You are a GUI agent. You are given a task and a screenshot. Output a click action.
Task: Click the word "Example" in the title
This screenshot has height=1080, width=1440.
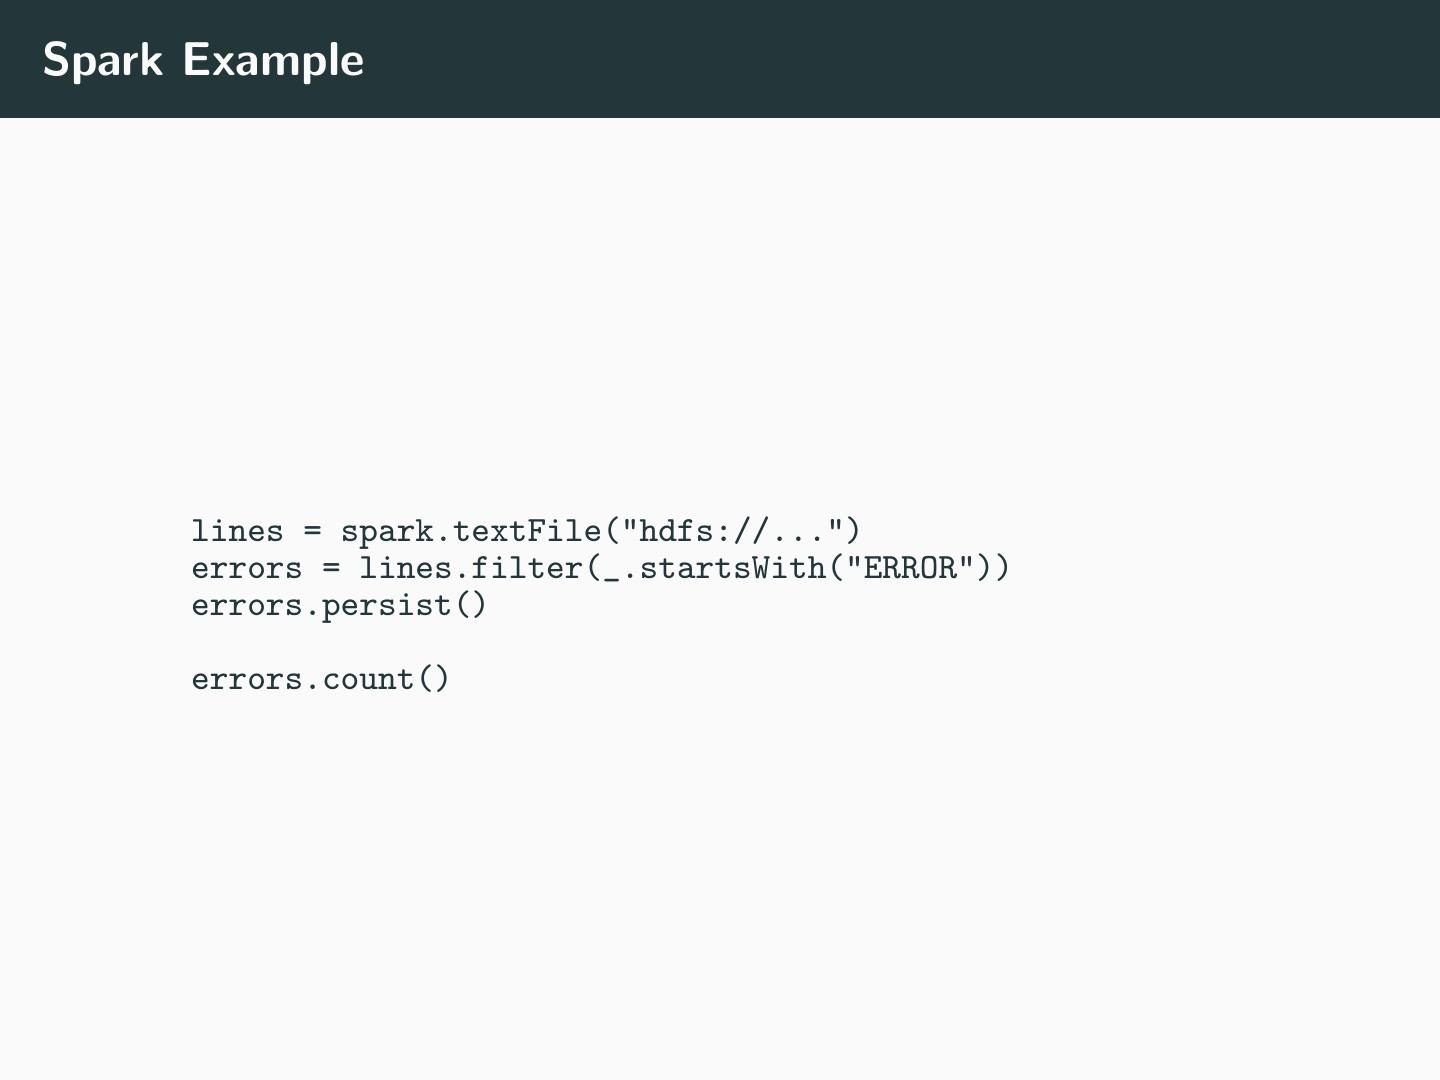273,60
